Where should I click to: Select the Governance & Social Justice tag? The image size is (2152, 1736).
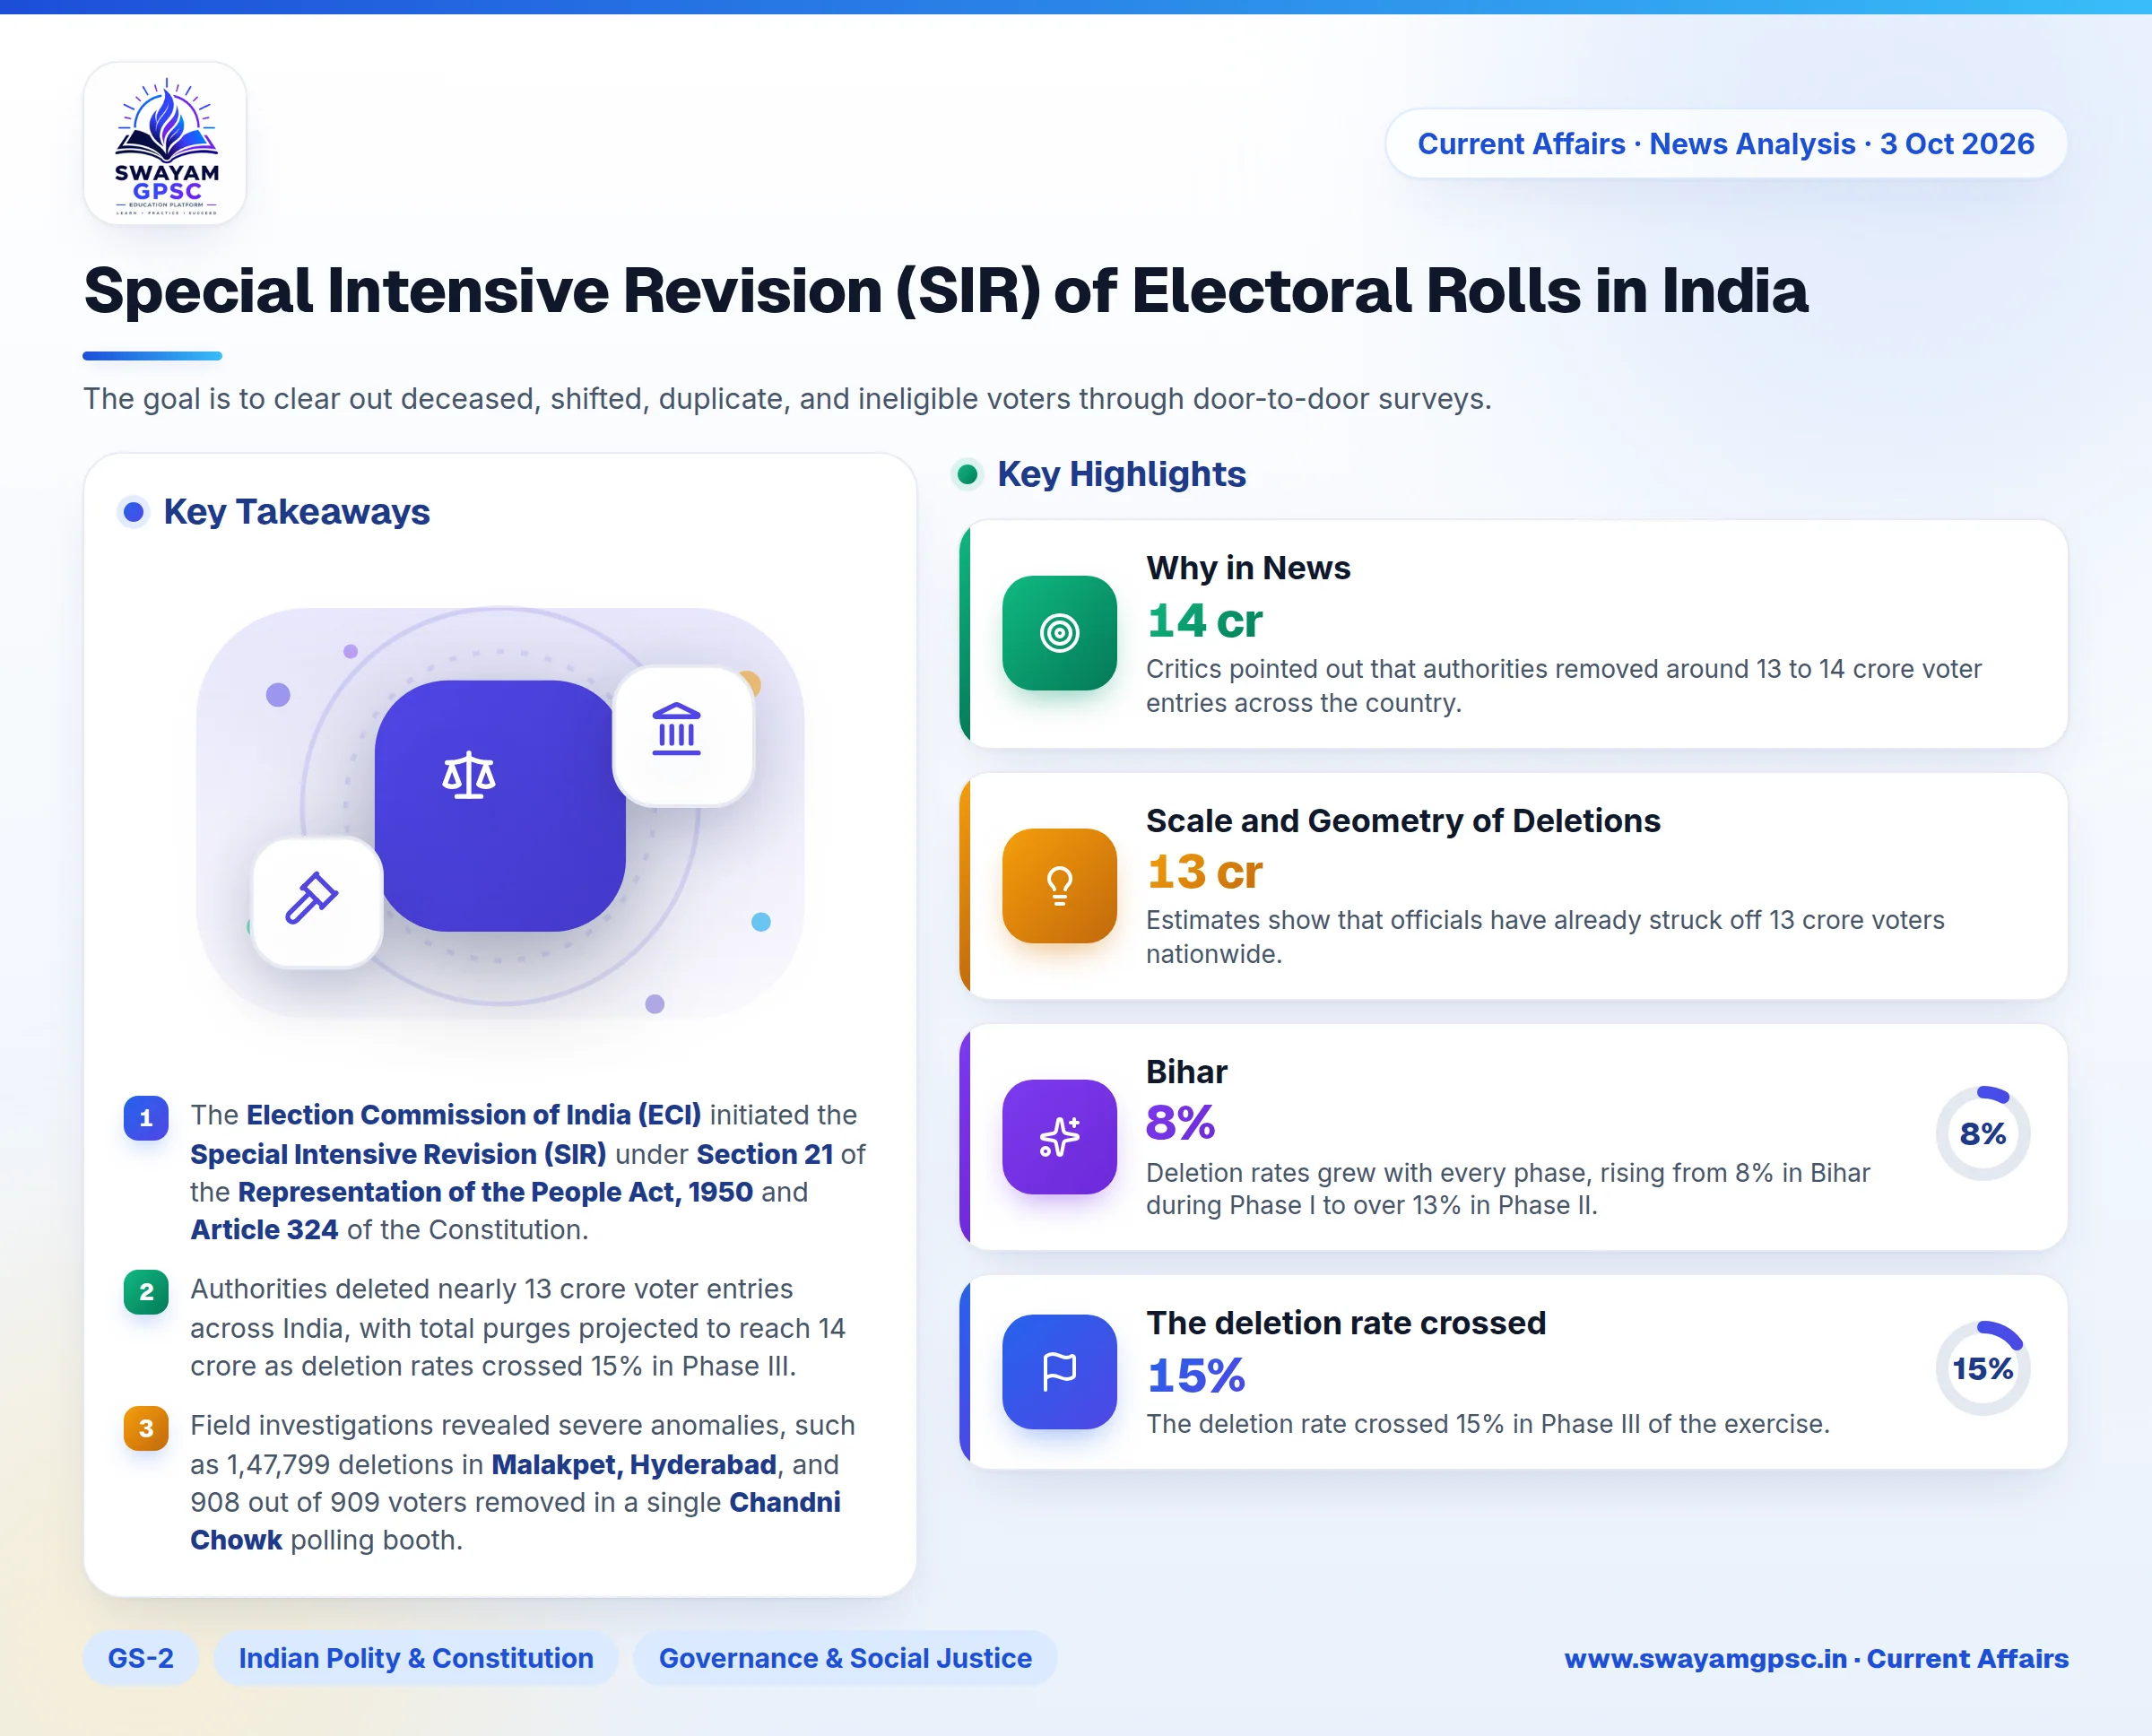[845, 1658]
